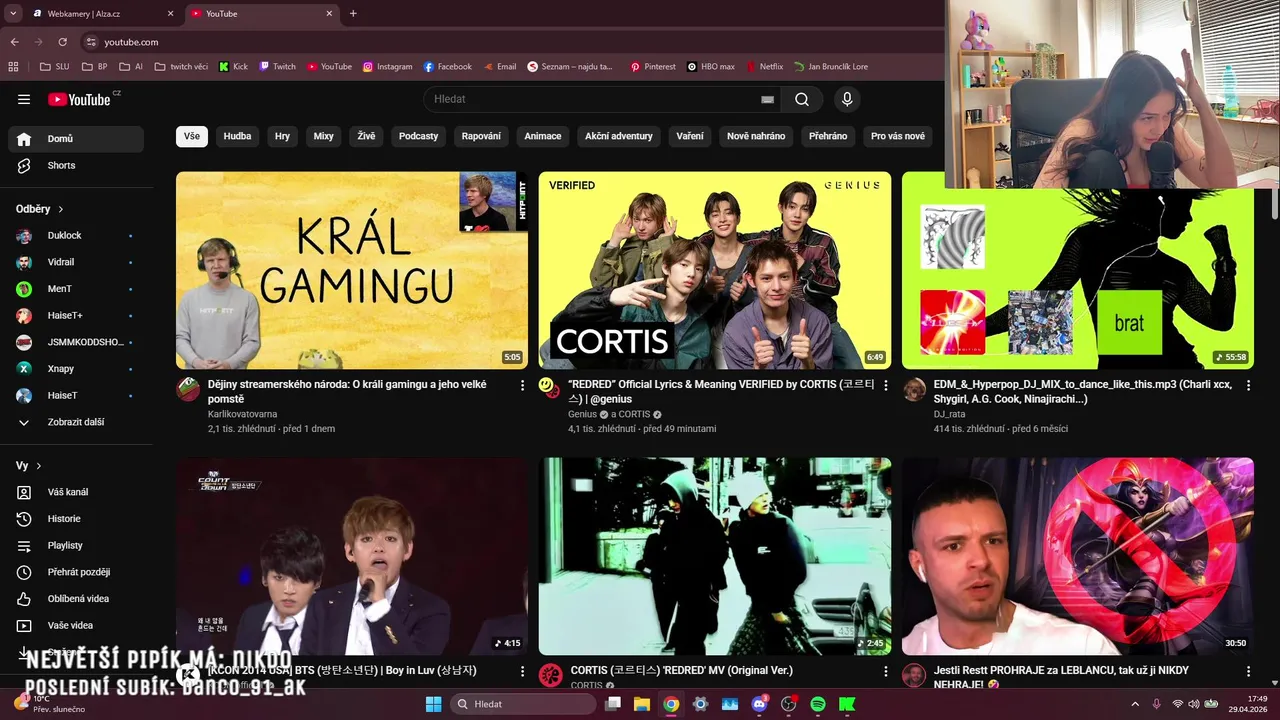Open the SLU bookmarks folder
This screenshot has height=720, width=1280.
pos(55,67)
